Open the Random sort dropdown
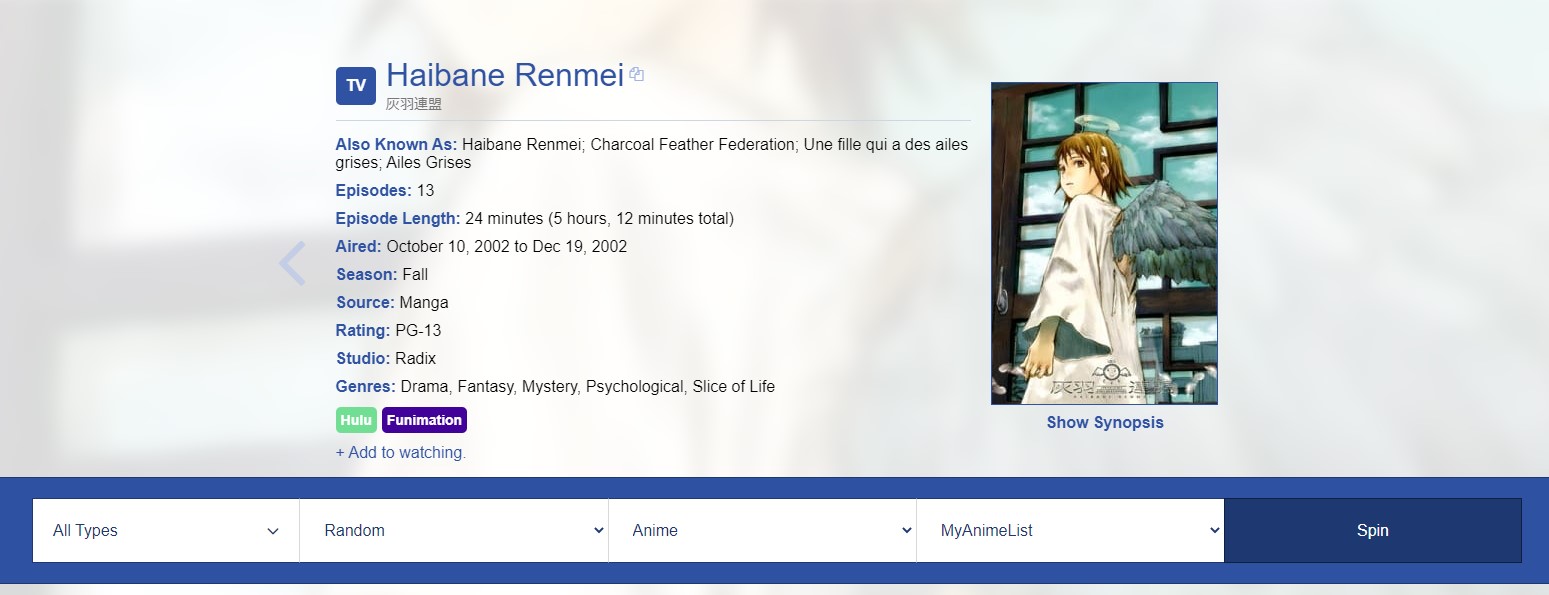 [x=454, y=530]
